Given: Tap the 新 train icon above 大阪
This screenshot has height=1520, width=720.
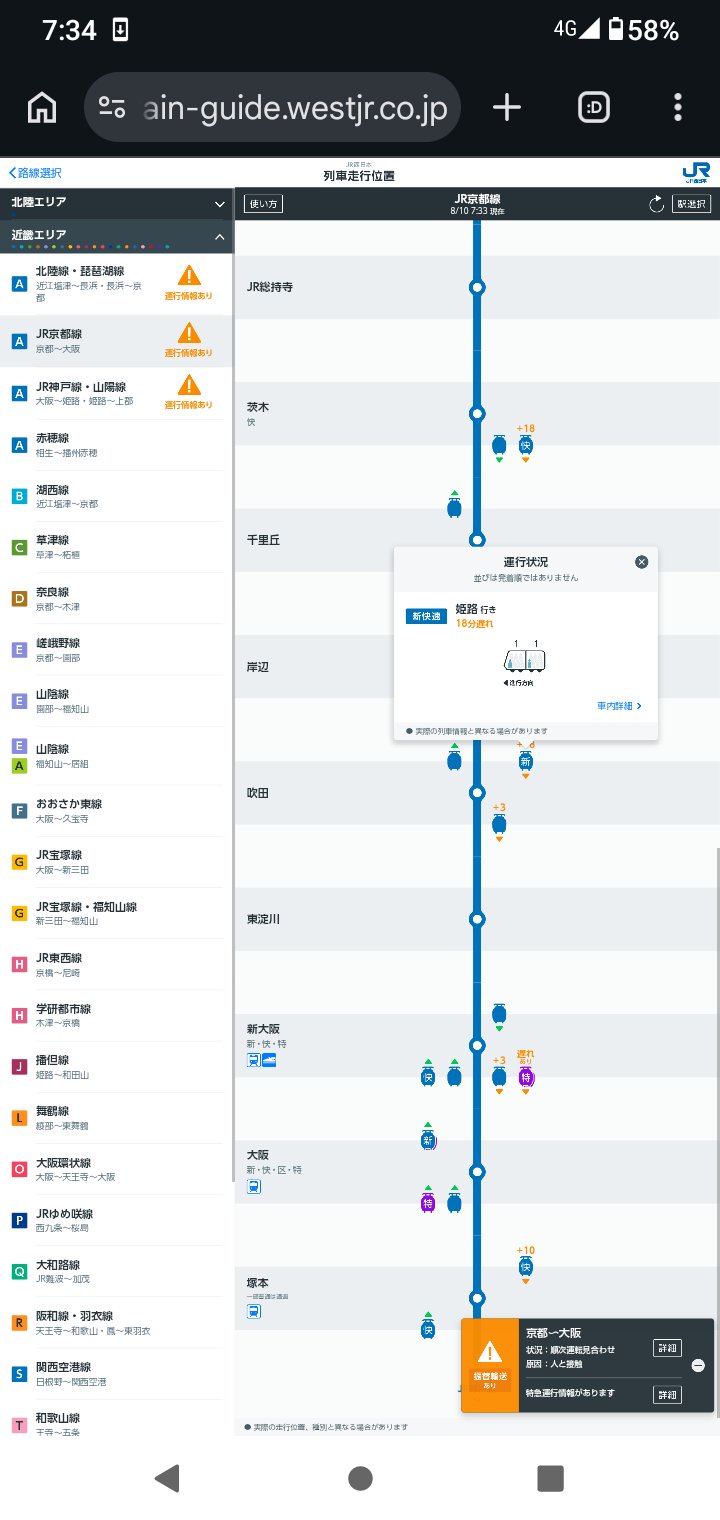Looking at the screenshot, I should (428, 1139).
